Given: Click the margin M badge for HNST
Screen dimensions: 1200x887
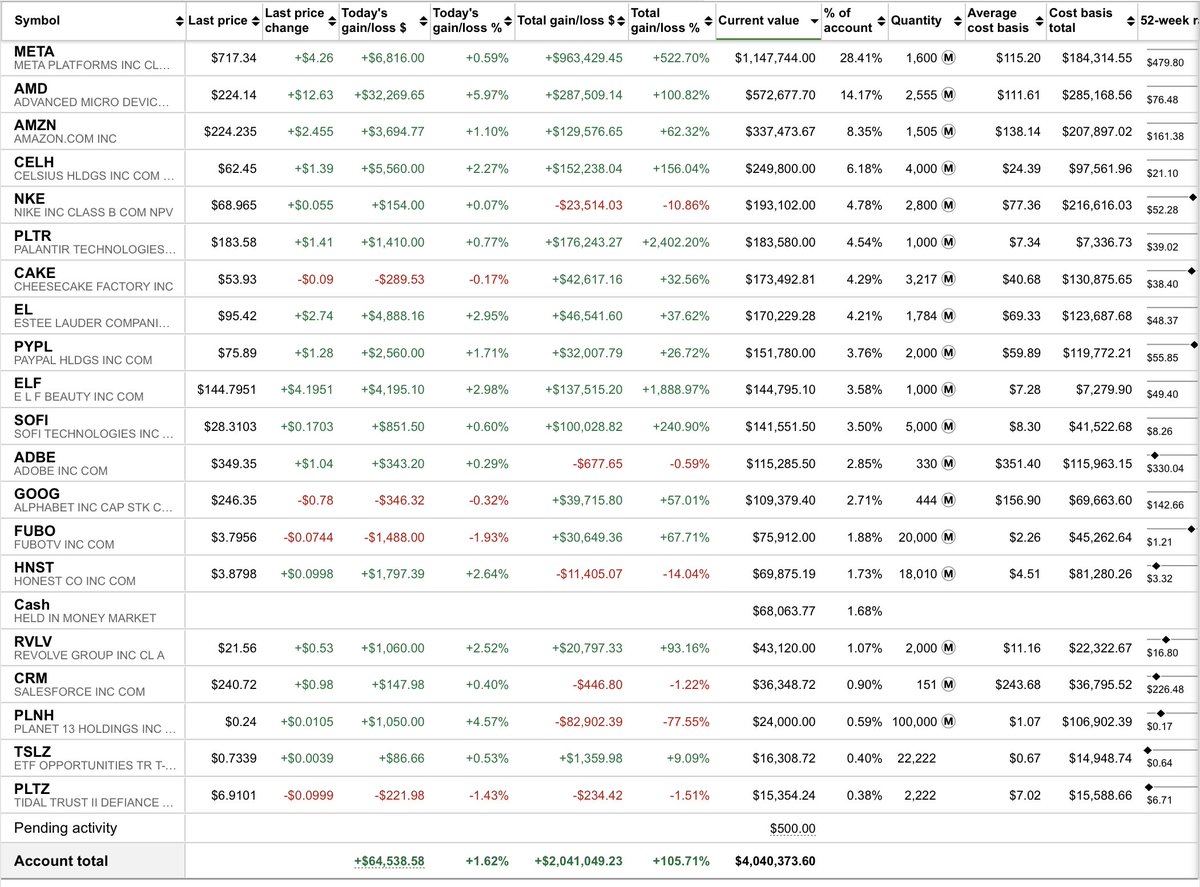Looking at the screenshot, I should (949, 574).
